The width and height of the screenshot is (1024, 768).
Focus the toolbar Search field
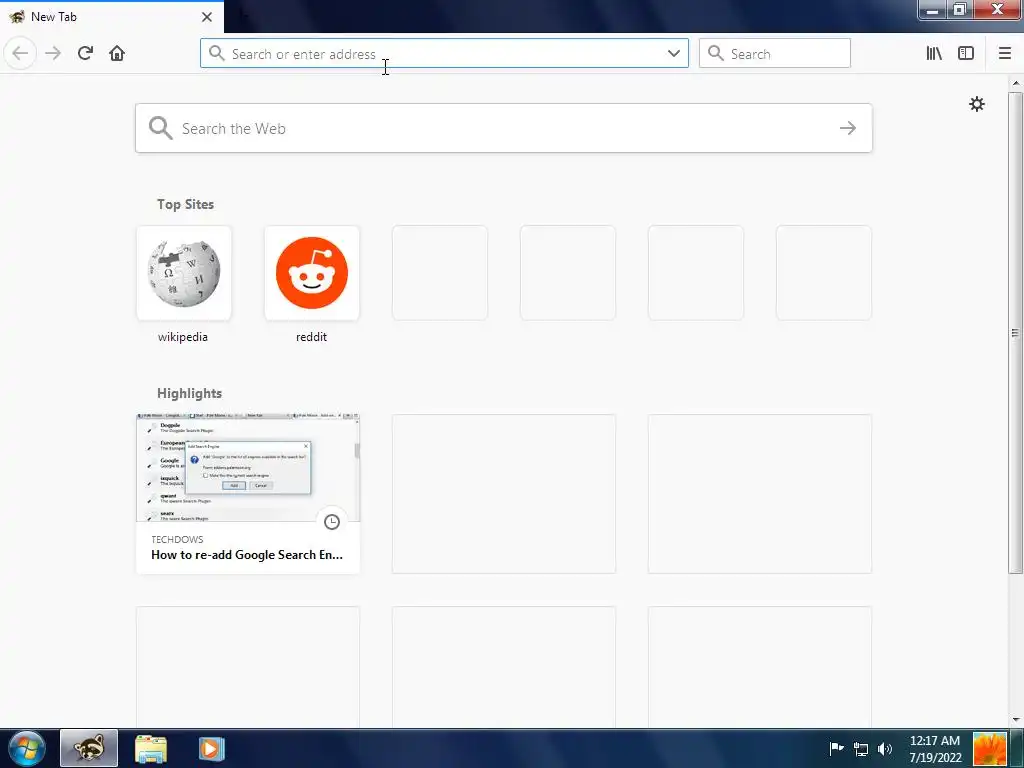tap(775, 53)
